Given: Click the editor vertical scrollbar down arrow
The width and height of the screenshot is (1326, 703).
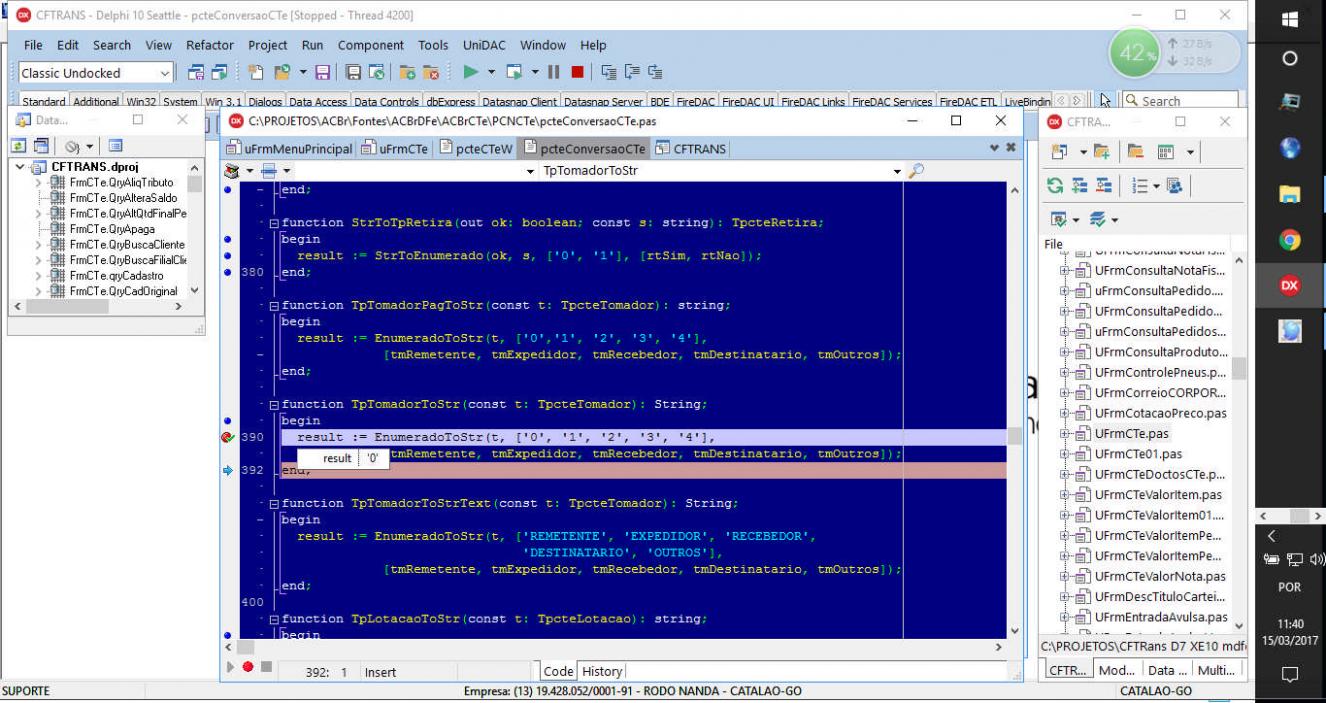Looking at the screenshot, I should (x=1016, y=632).
